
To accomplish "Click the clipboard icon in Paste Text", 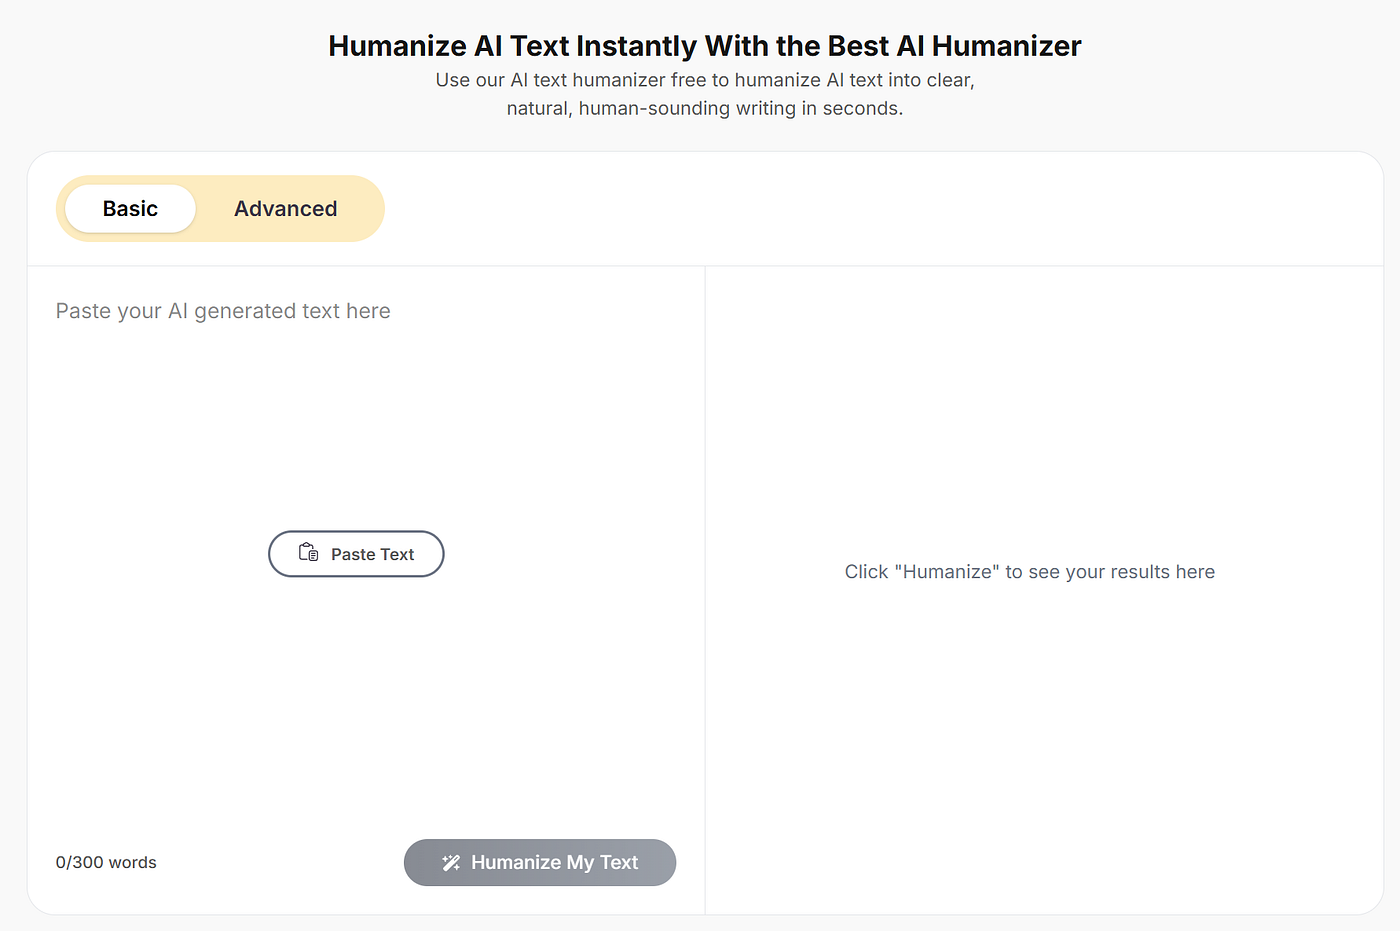I will pyautogui.click(x=309, y=553).
